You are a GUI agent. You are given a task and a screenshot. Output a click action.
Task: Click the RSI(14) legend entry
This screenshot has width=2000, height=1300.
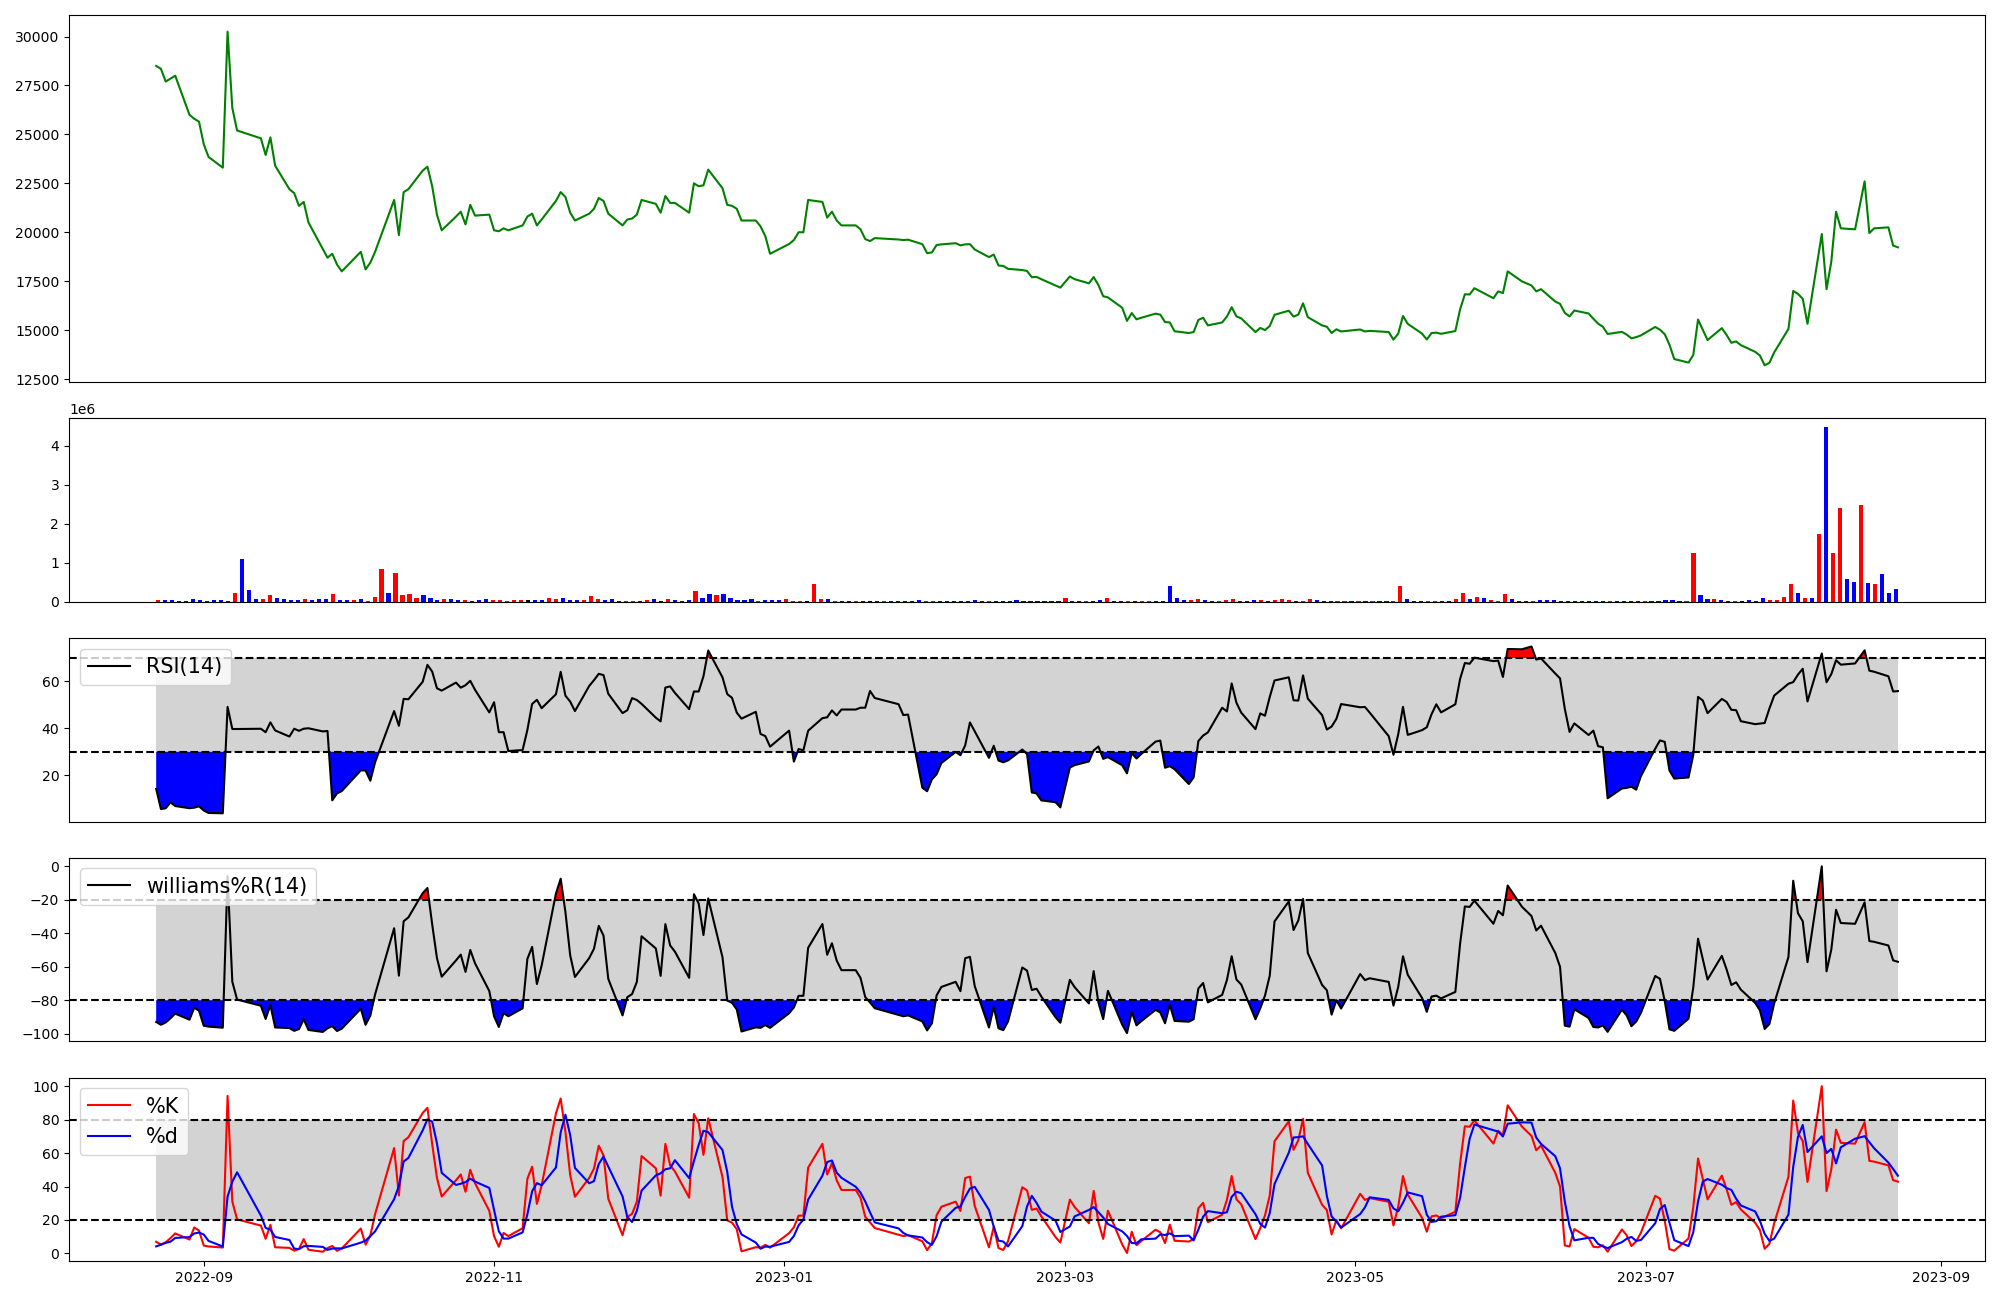tap(183, 666)
